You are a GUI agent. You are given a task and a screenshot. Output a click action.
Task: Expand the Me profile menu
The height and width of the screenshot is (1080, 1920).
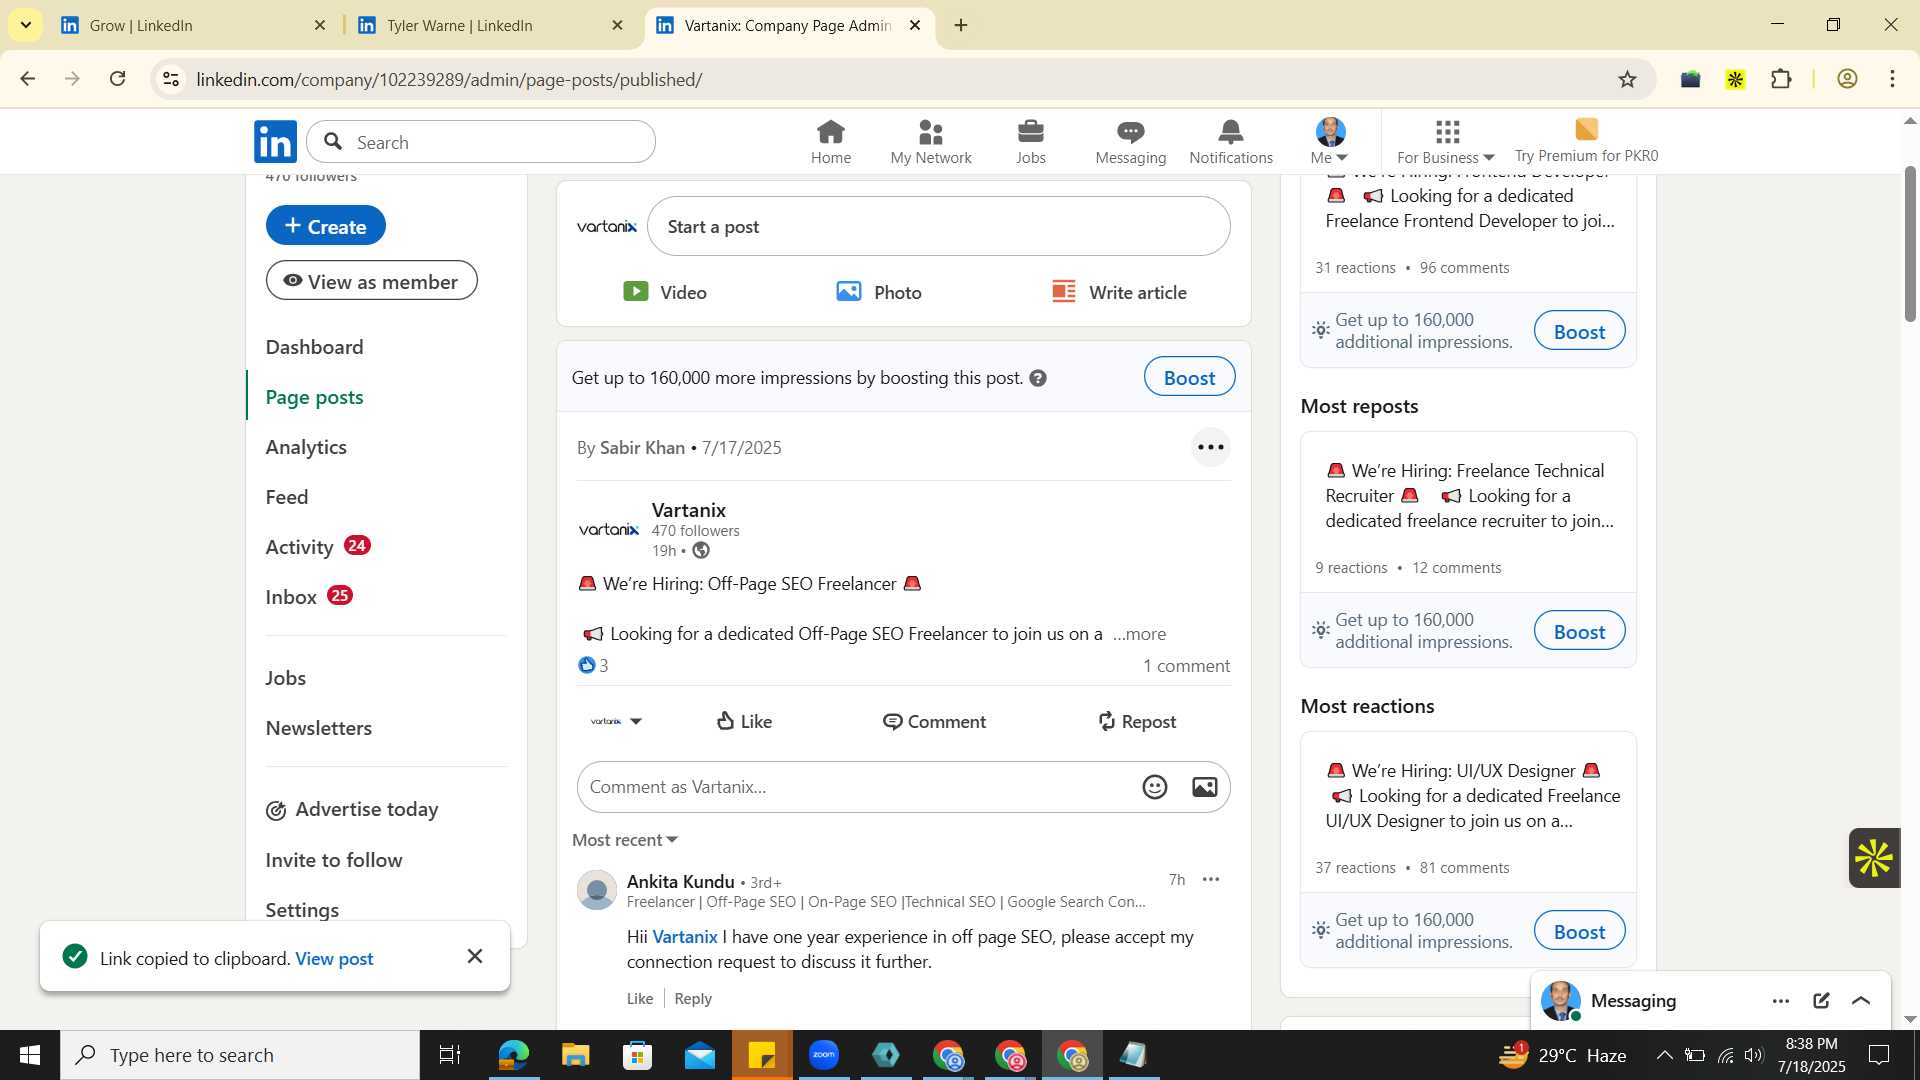pyautogui.click(x=1330, y=142)
